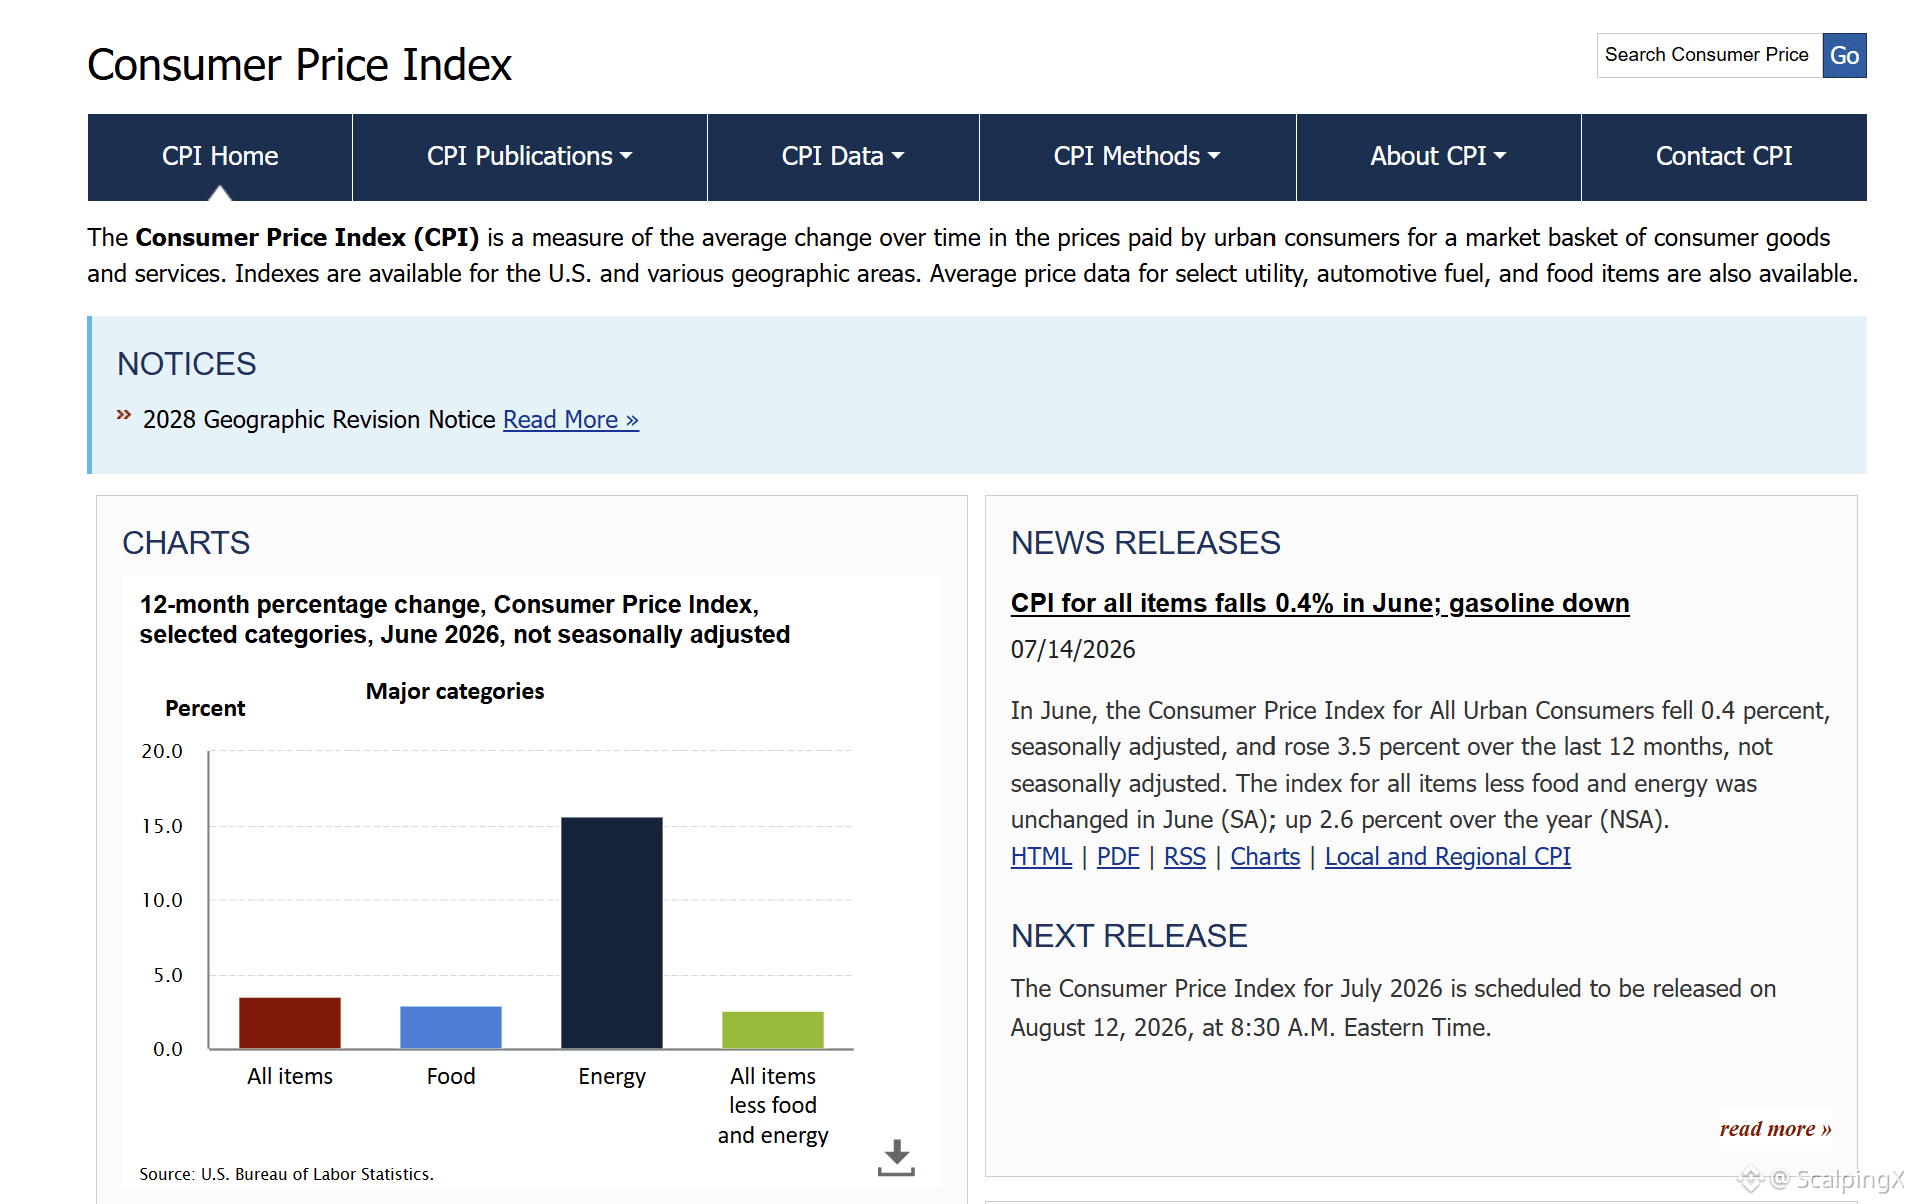The image size is (1912, 1204).
Task: Click the Major categories chart label
Action: coord(455,692)
